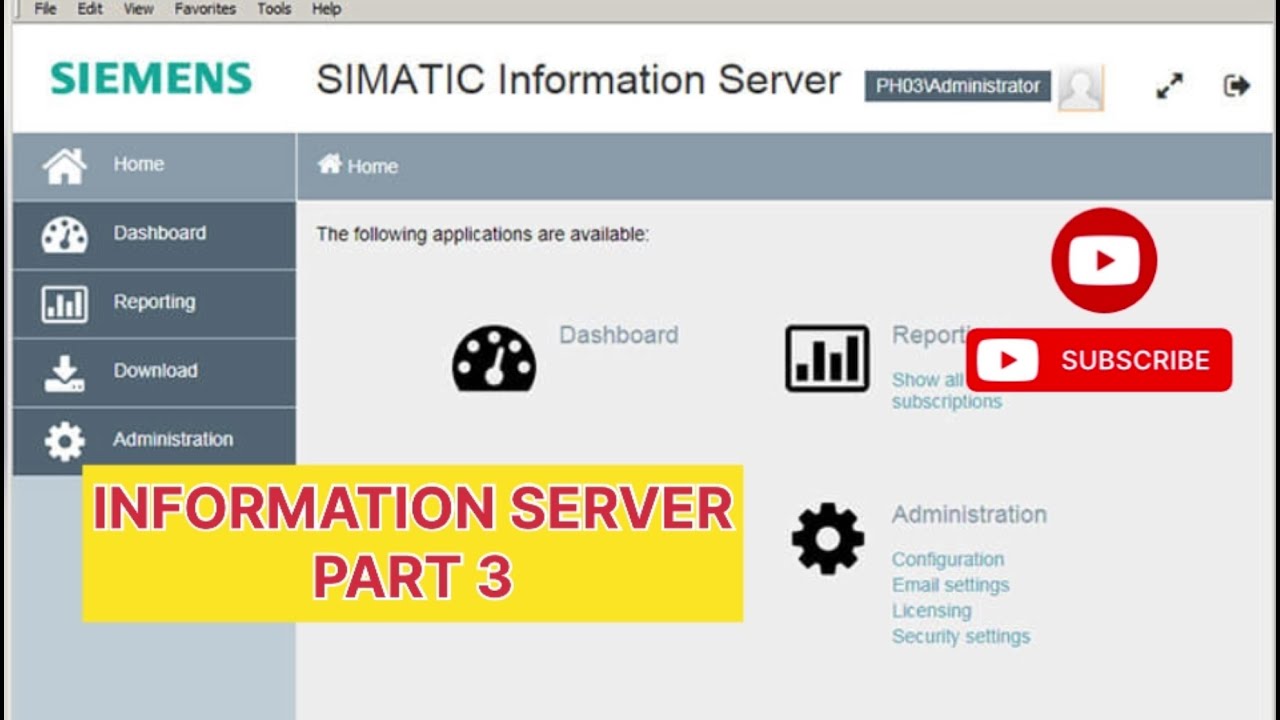Select Home in the sidebar
Image resolution: width=1280 pixels, height=720 pixels.
tap(154, 166)
